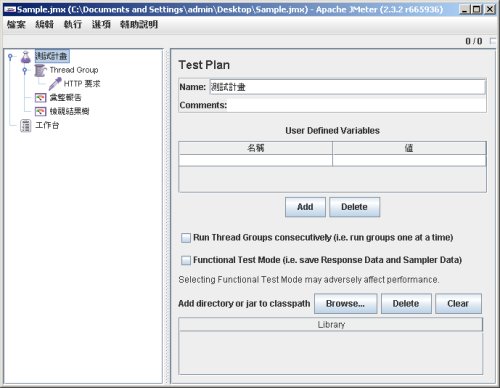Click the User Defined Variables title
The width and height of the screenshot is (500, 388).
(332, 131)
